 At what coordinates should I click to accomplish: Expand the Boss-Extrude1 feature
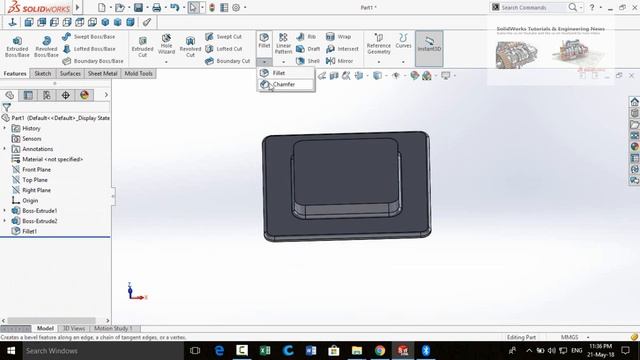pos(4,211)
